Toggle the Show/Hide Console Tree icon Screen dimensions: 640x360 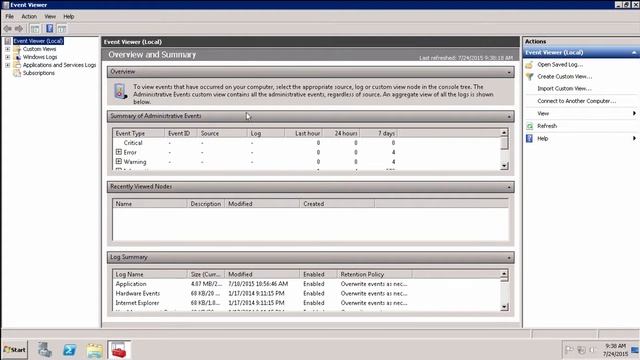35,29
